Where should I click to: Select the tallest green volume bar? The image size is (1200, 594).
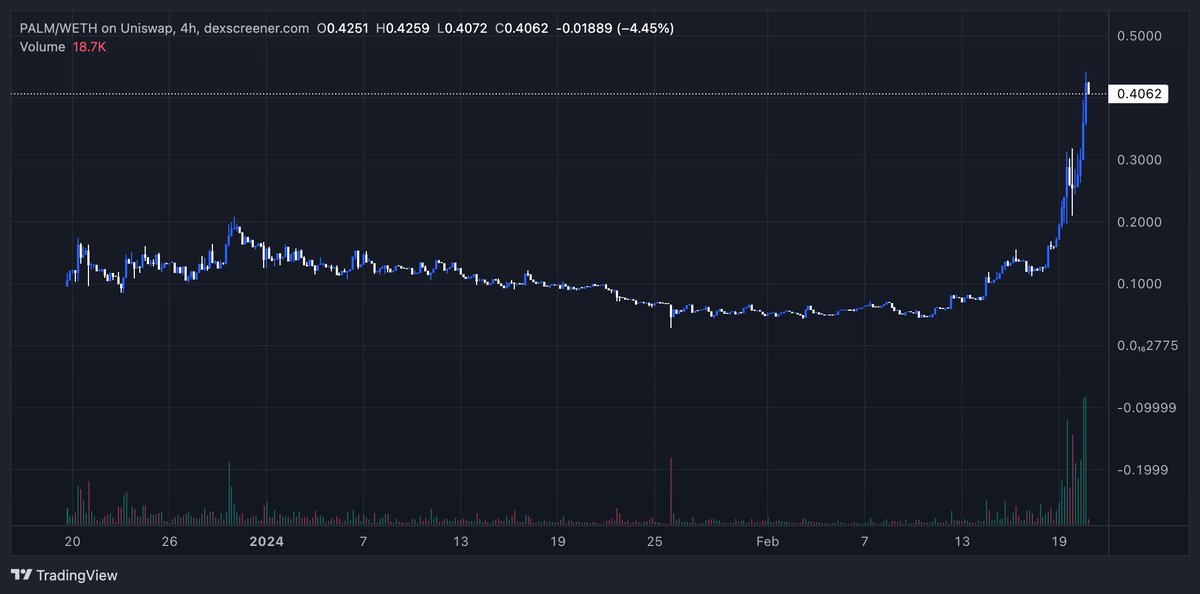pyautogui.click(x=1085, y=460)
